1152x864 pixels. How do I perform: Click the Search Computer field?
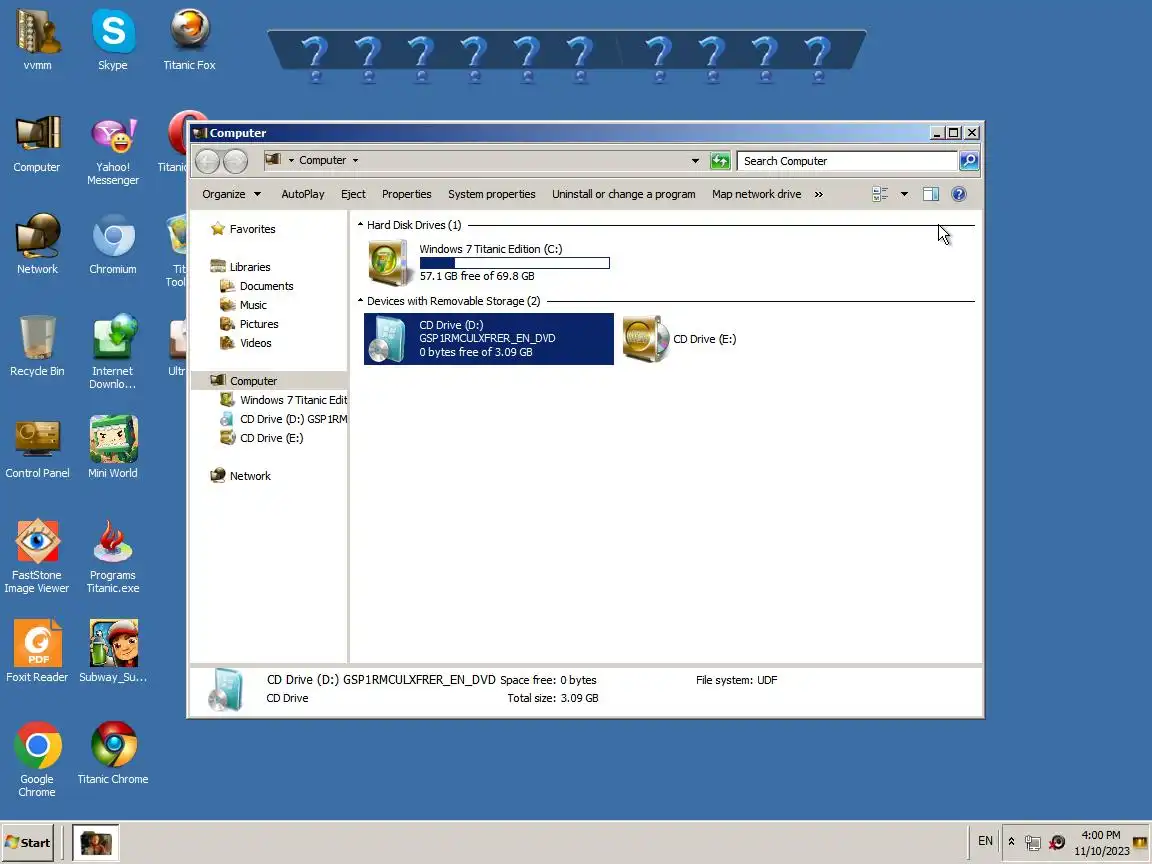[846, 161]
